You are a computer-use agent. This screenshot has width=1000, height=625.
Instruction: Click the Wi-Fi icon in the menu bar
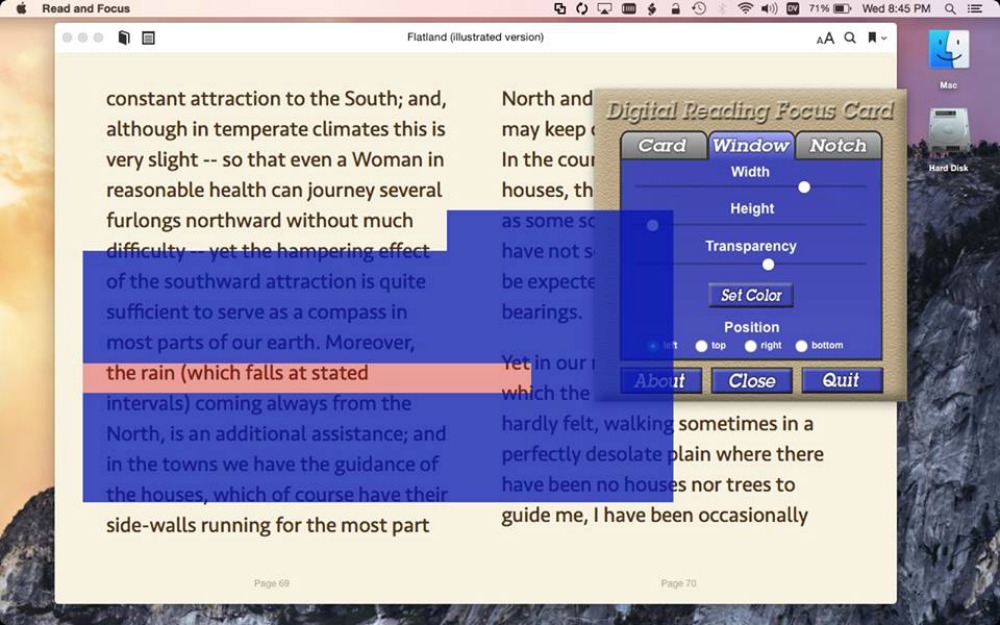745,8
